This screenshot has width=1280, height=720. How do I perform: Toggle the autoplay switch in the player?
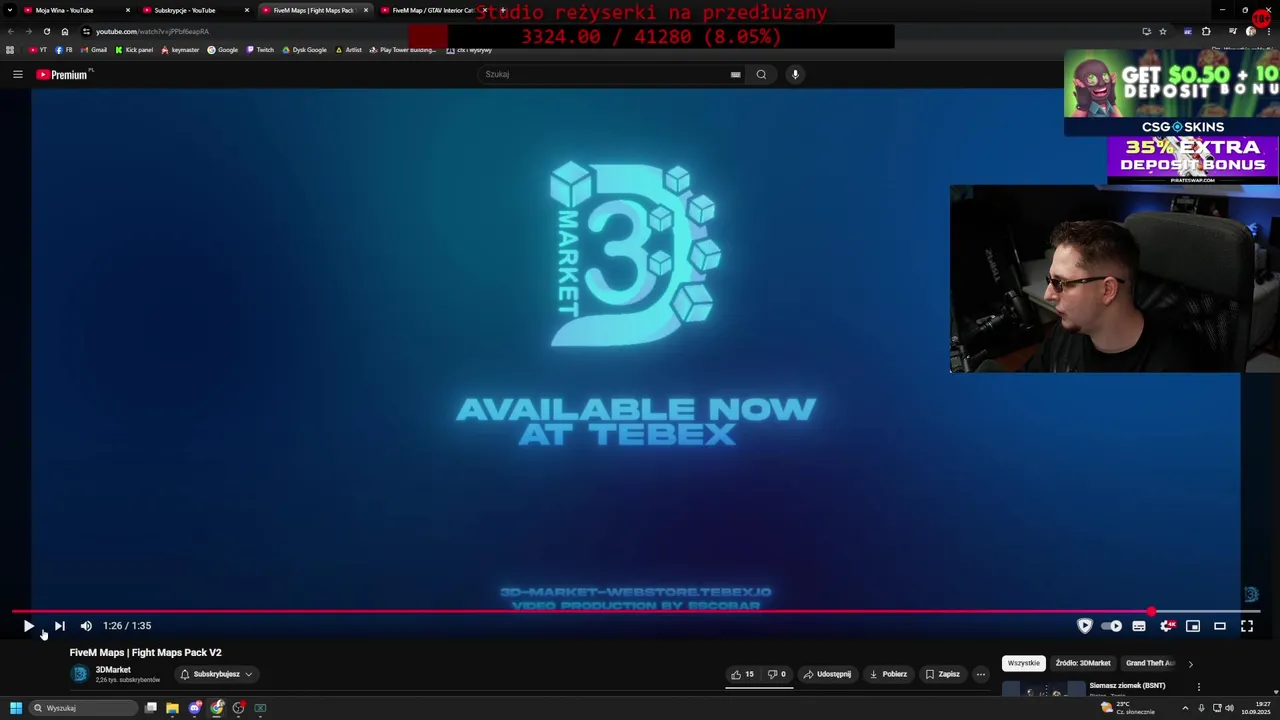(1111, 626)
